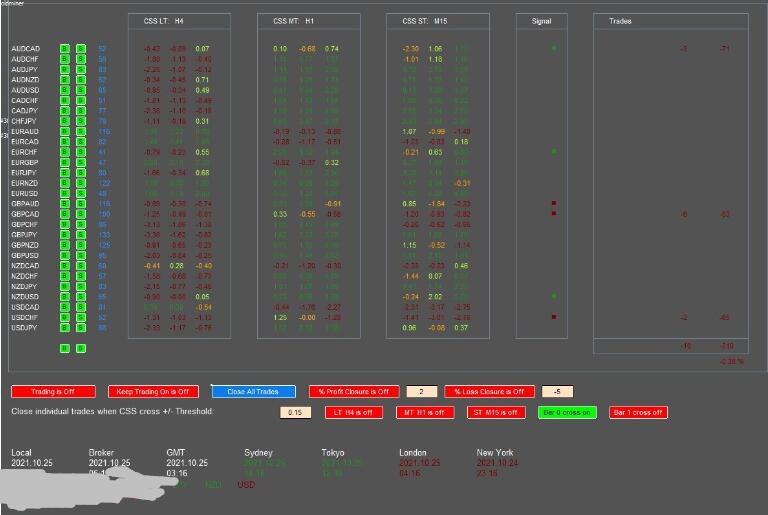Screen dimensions: 768x515
Task: Click the S button for EURGBP
Action: (81, 162)
